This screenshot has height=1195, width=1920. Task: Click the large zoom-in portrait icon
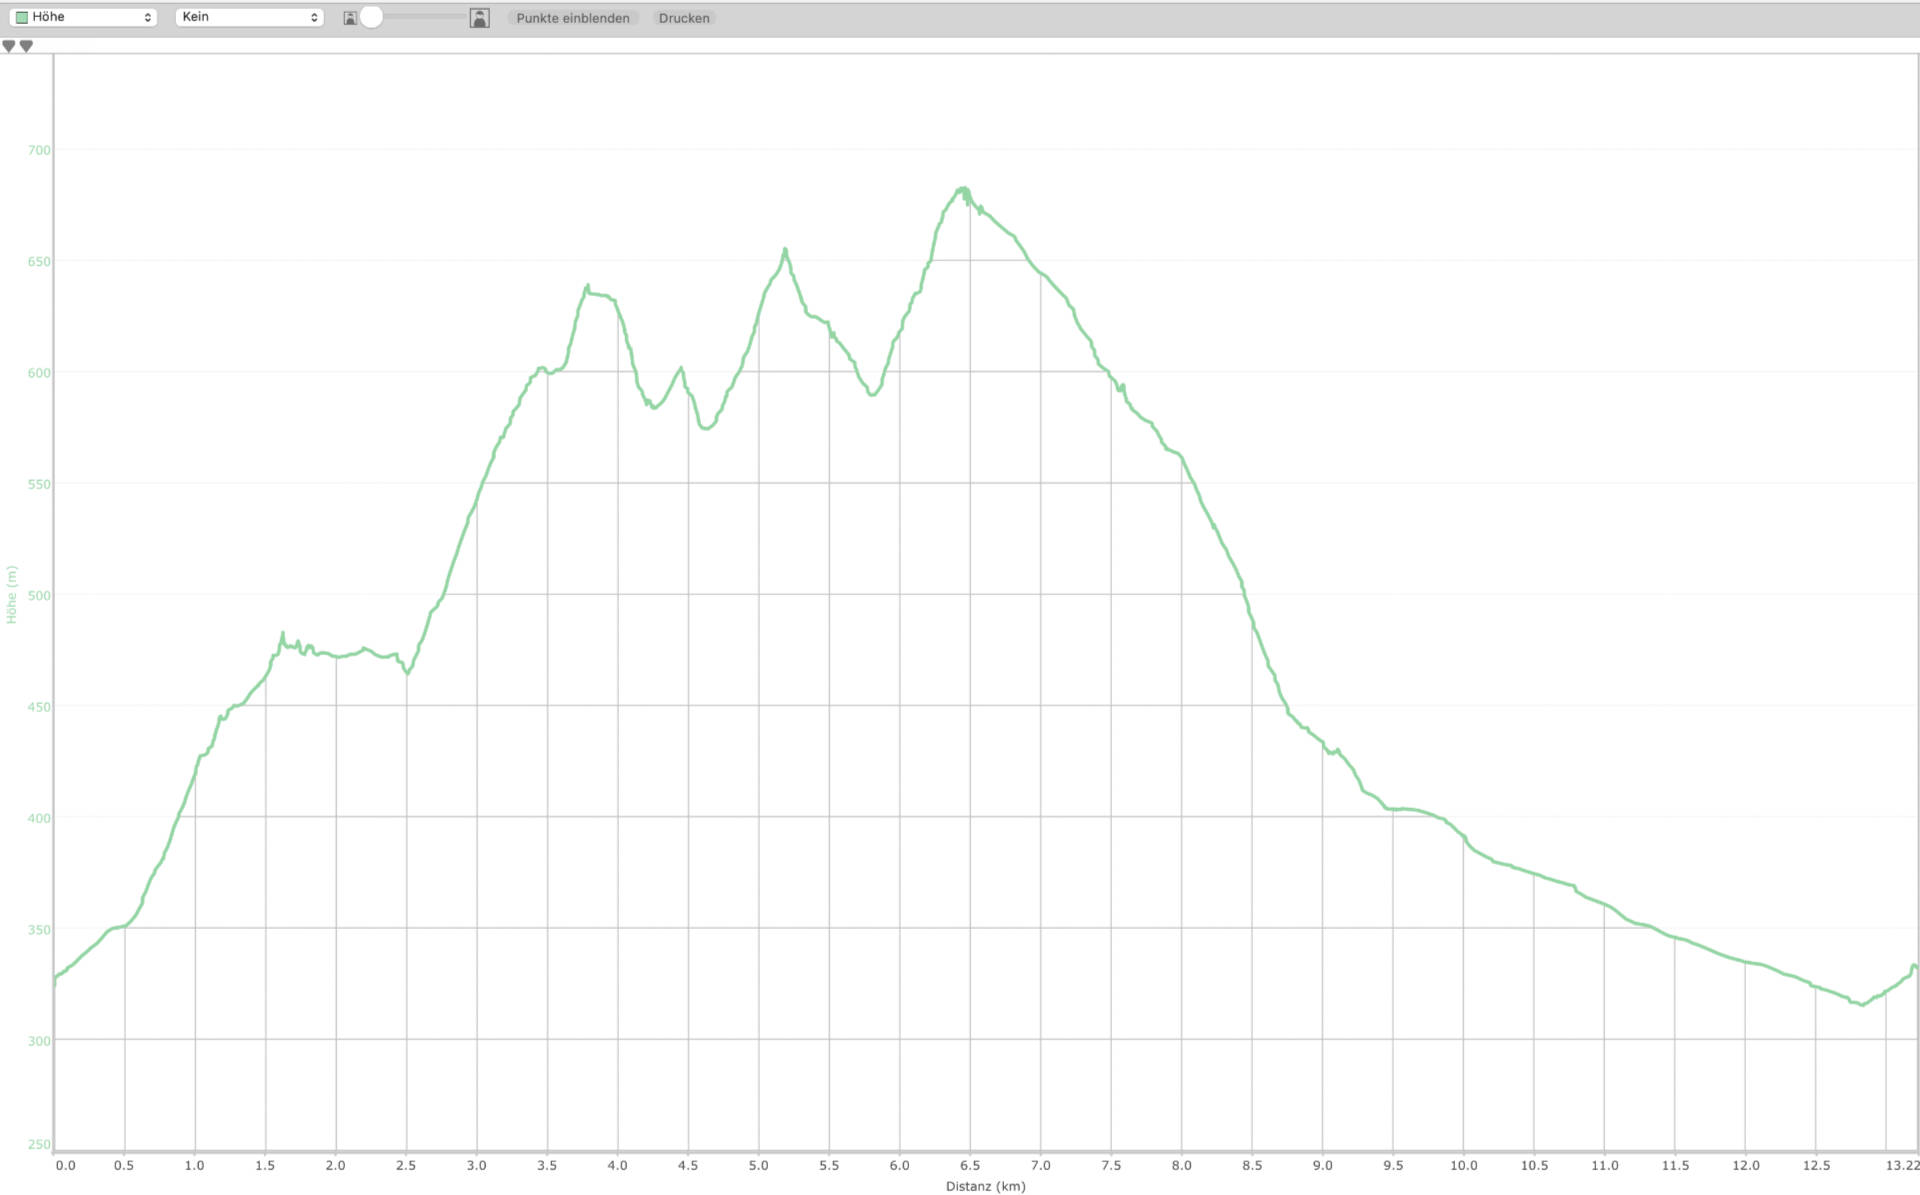(x=479, y=18)
